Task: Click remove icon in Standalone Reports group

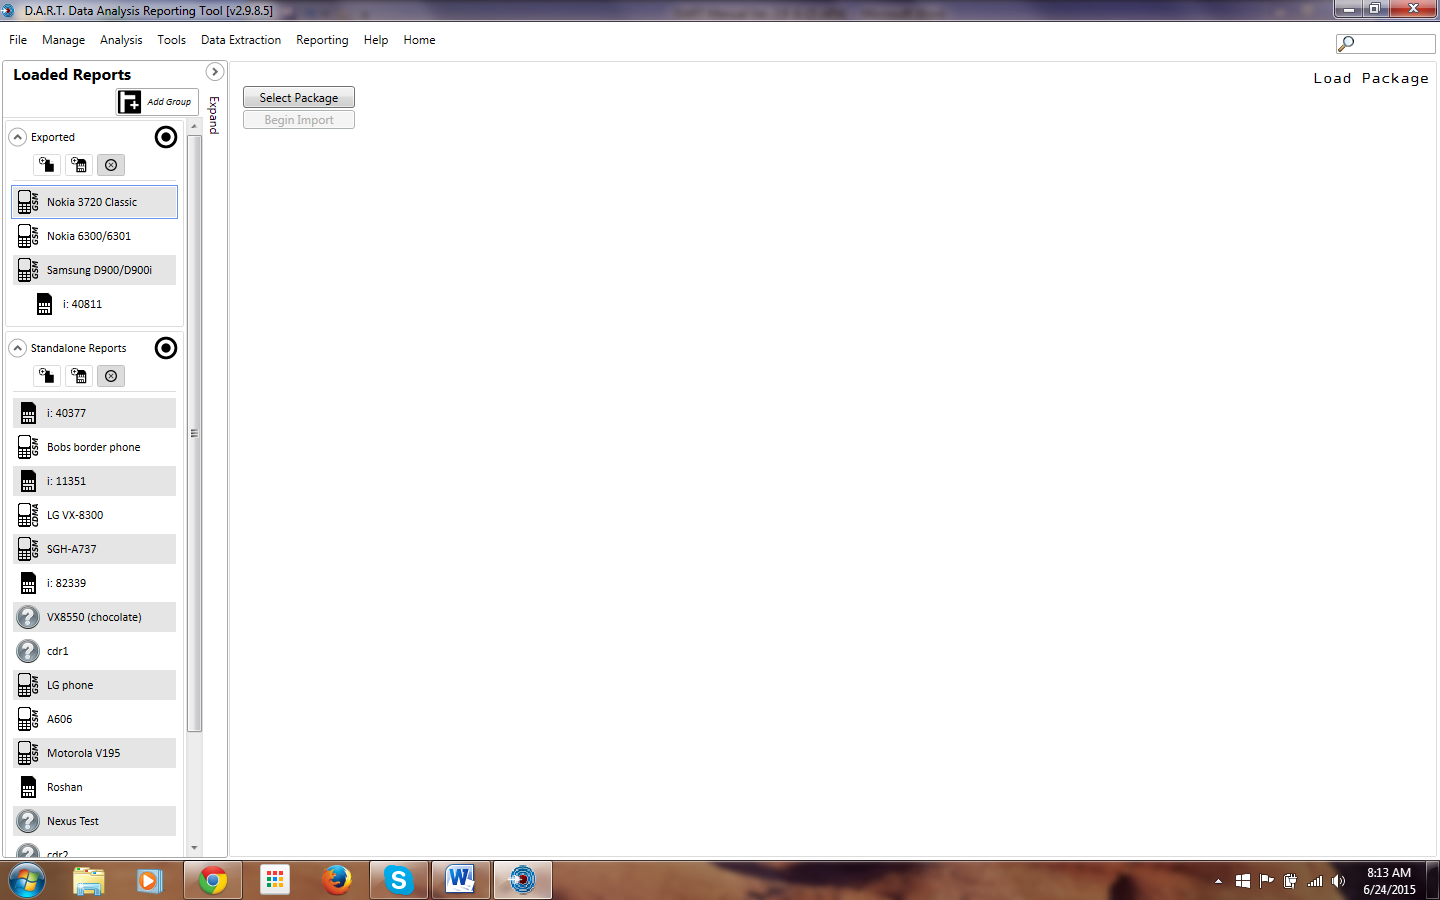Action: pos(111,376)
